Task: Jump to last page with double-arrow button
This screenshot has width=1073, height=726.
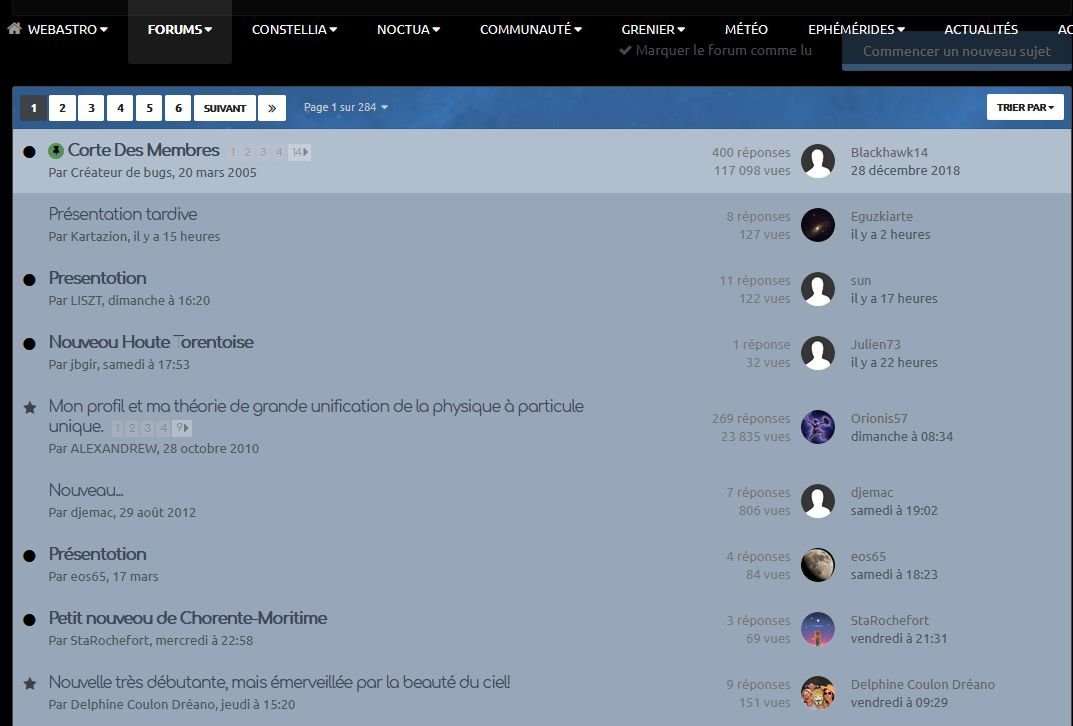Action: pyautogui.click(x=272, y=107)
